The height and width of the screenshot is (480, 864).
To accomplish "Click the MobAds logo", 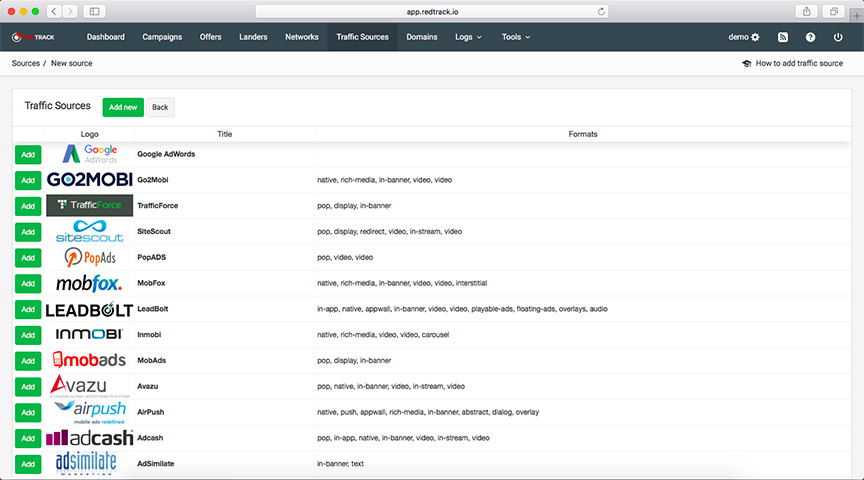I will 89,360.
